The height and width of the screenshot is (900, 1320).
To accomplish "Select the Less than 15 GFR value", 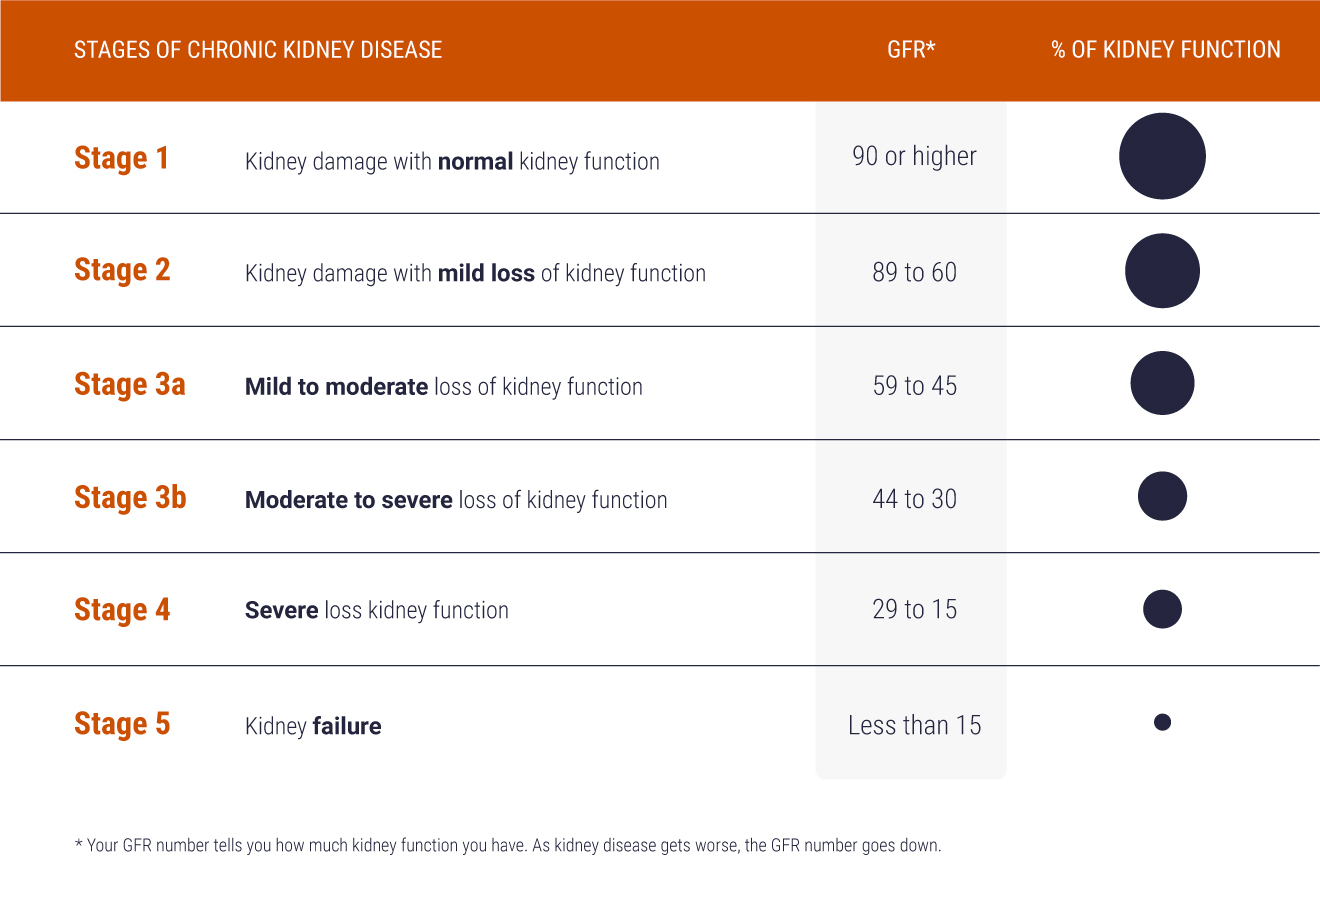I will pos(914,725).
